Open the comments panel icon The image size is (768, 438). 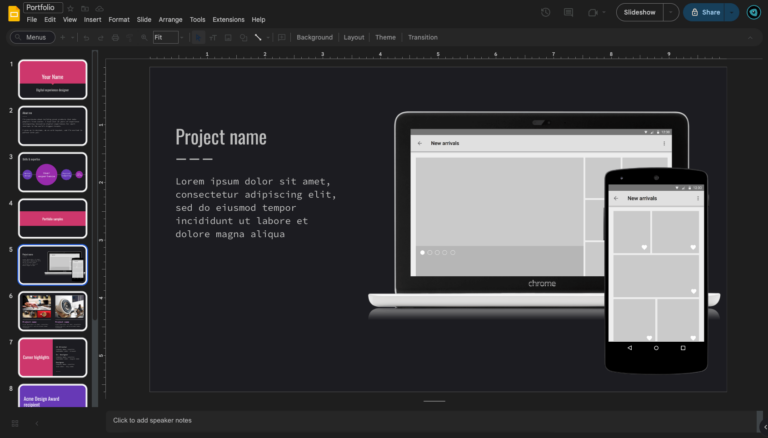tap(569, 12)
